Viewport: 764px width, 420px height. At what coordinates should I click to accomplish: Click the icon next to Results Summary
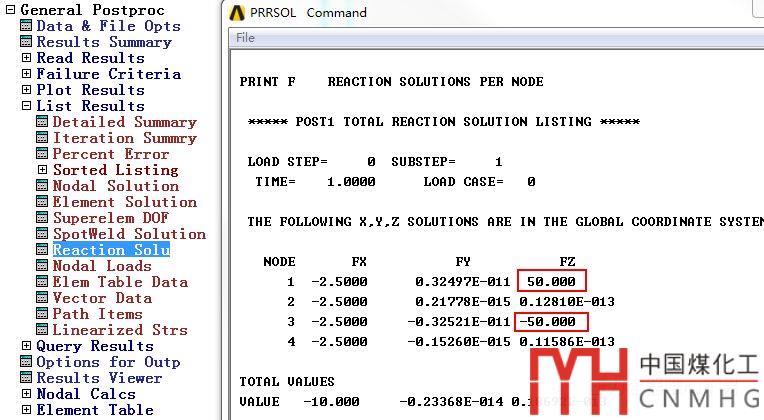tap(27, 42)
